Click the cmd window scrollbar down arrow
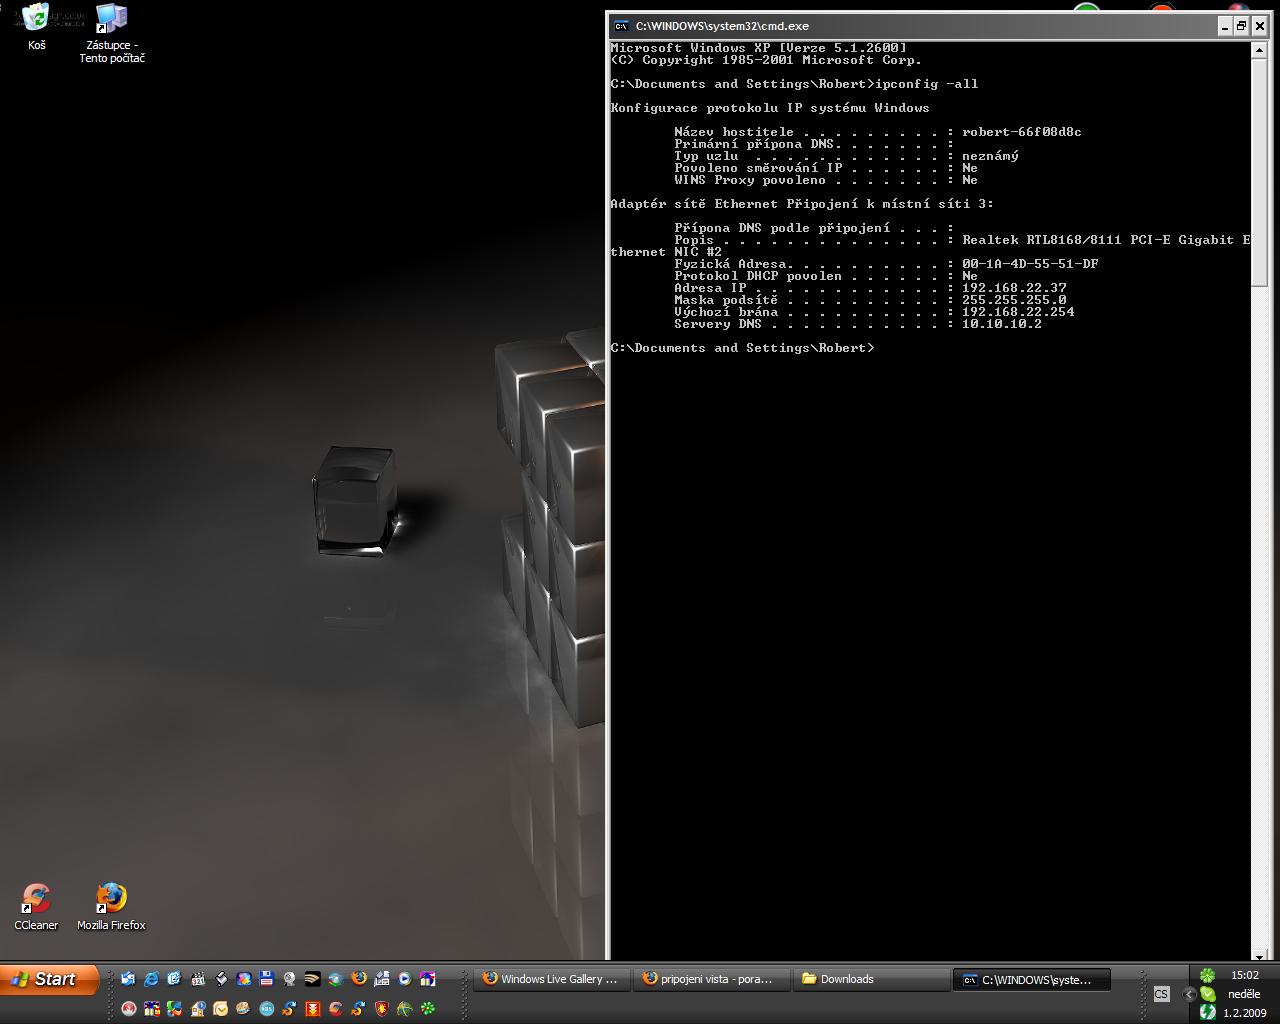This screenshot has width=1280, height=1024. (x=1259, y=955)
